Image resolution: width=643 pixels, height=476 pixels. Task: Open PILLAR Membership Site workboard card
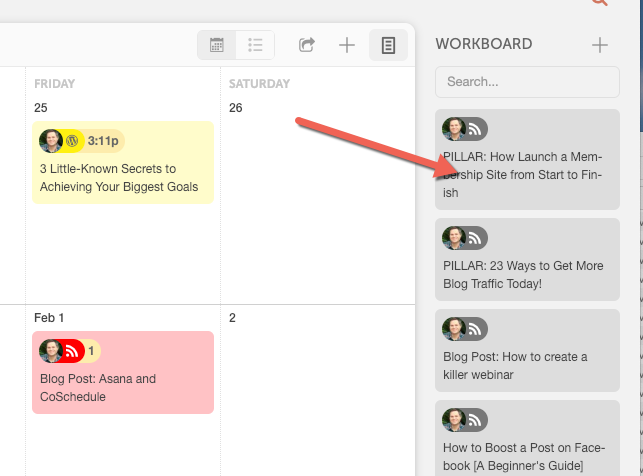pos(526,174)
